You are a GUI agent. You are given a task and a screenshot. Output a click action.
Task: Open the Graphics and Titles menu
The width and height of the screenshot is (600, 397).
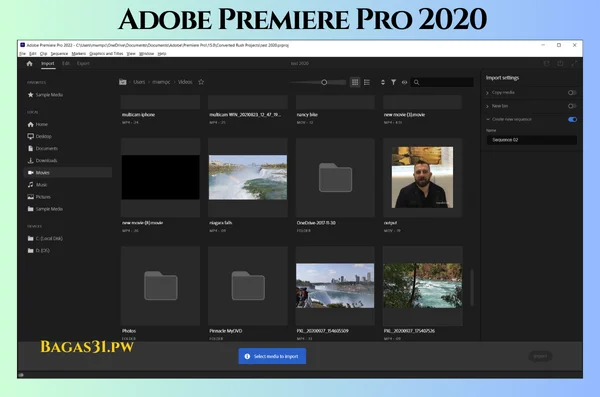106,54
